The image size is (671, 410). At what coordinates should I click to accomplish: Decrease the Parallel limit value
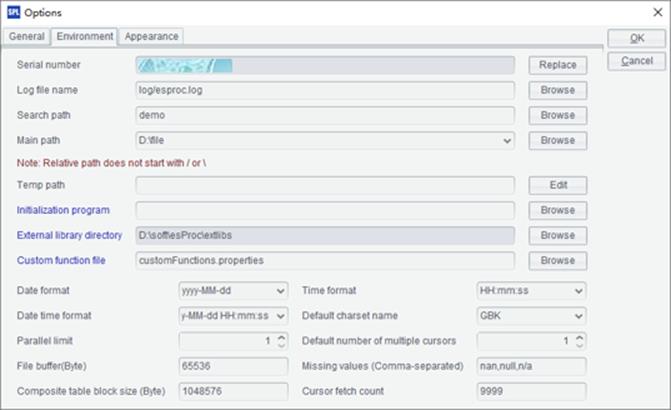281,345
